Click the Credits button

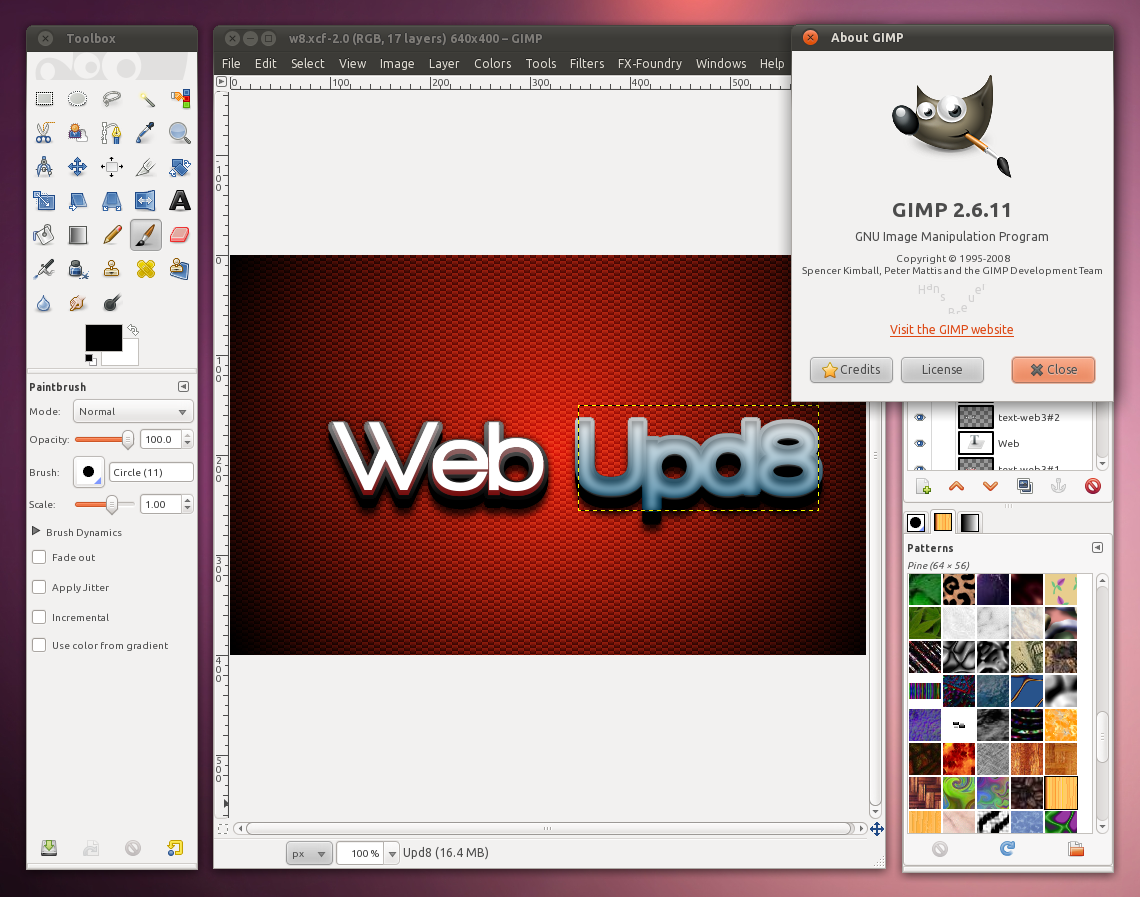click(x=851, y=369)
